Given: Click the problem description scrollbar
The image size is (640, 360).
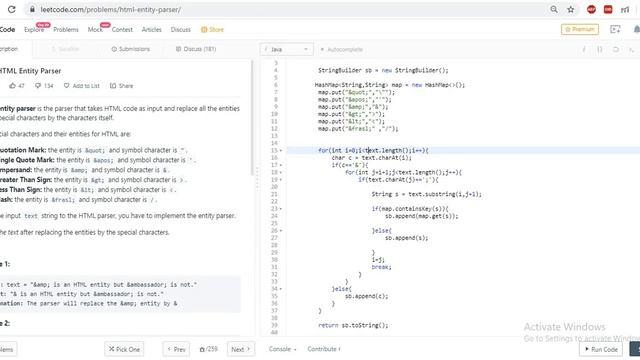Looking at the screenshot, I should pyautogui.click(x=252, y=118).
